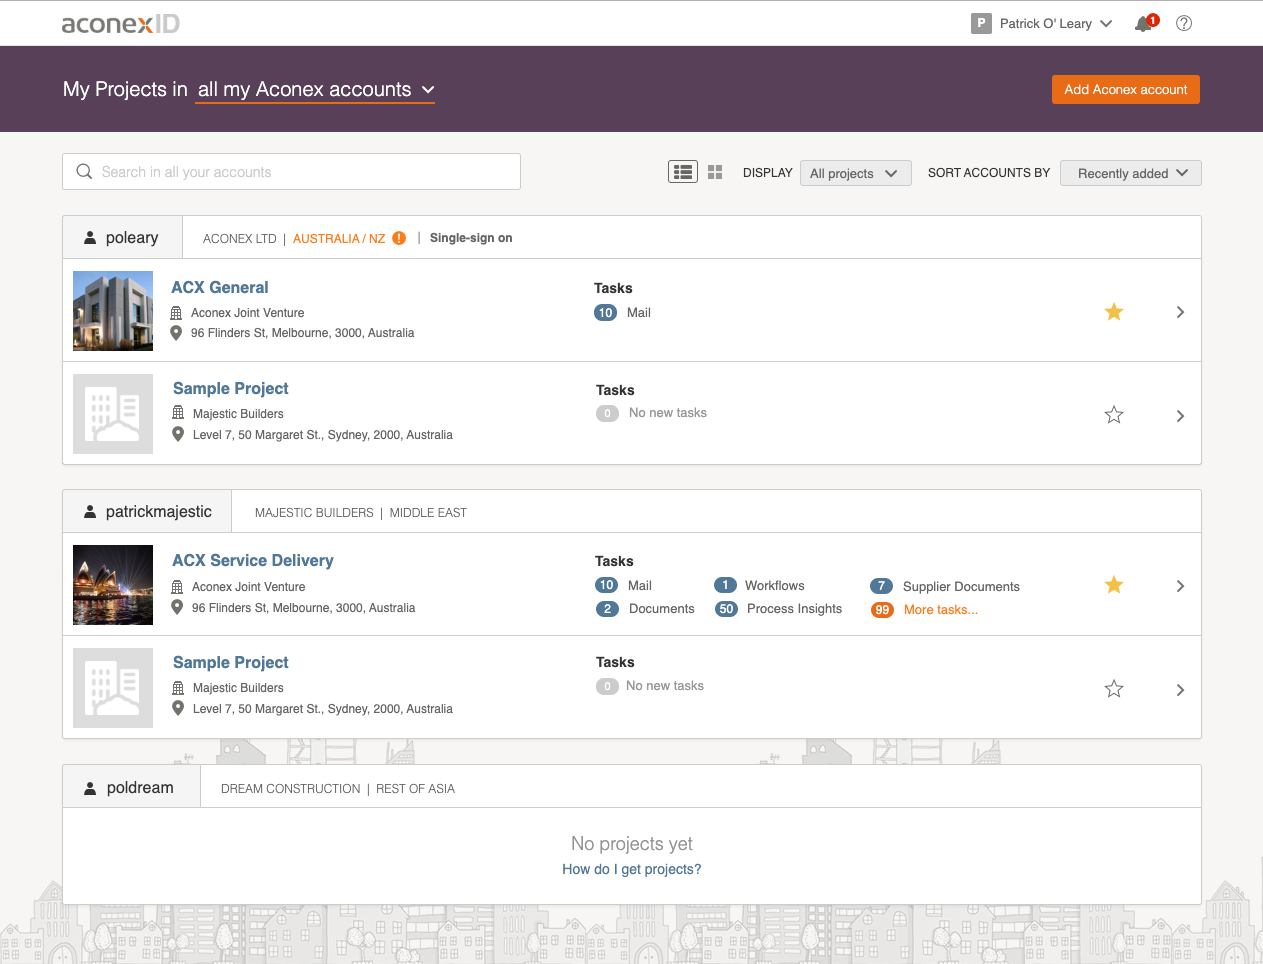The image size is (1263, 964).
Task: Click the search magnifier icon
Action: tap(84, 172)
